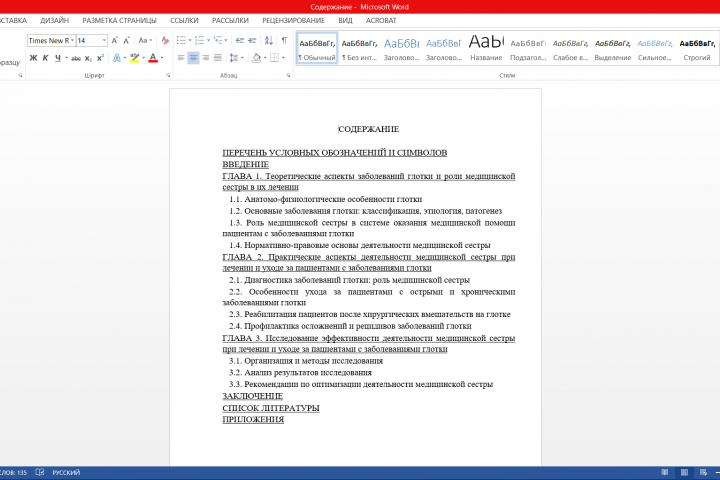Apply text effects (outlined A)

click(x=117, y=58)
